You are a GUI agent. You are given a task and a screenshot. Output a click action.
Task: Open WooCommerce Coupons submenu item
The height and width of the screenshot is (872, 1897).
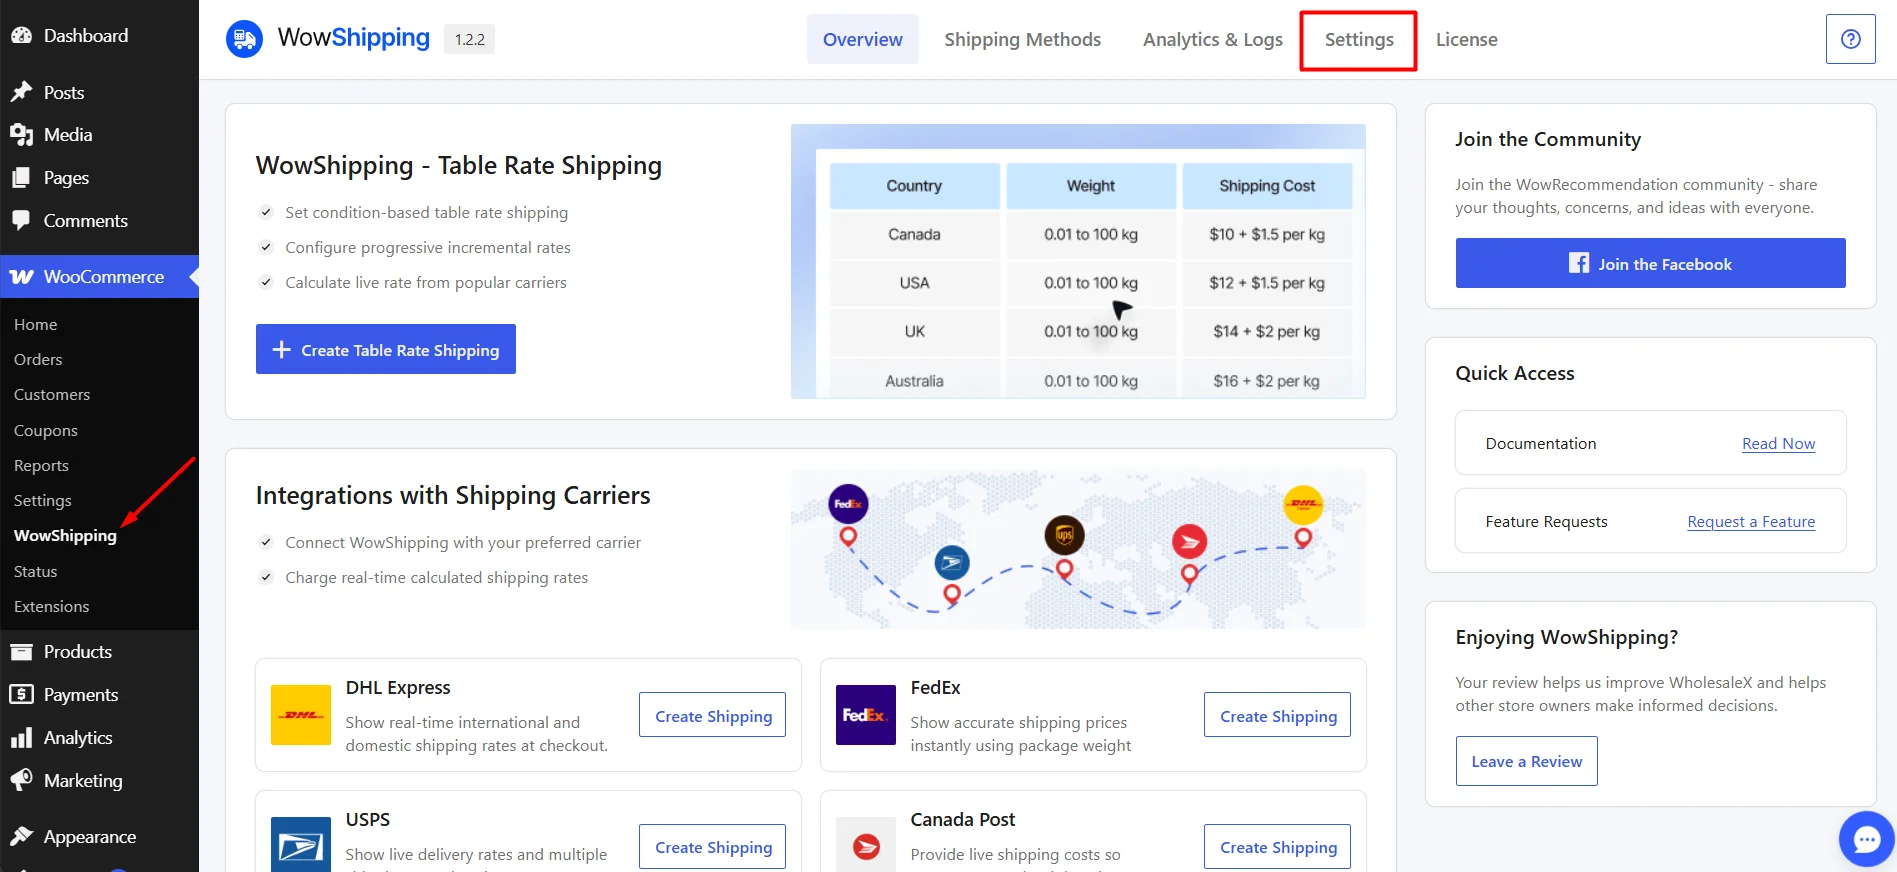pos(46,431)
